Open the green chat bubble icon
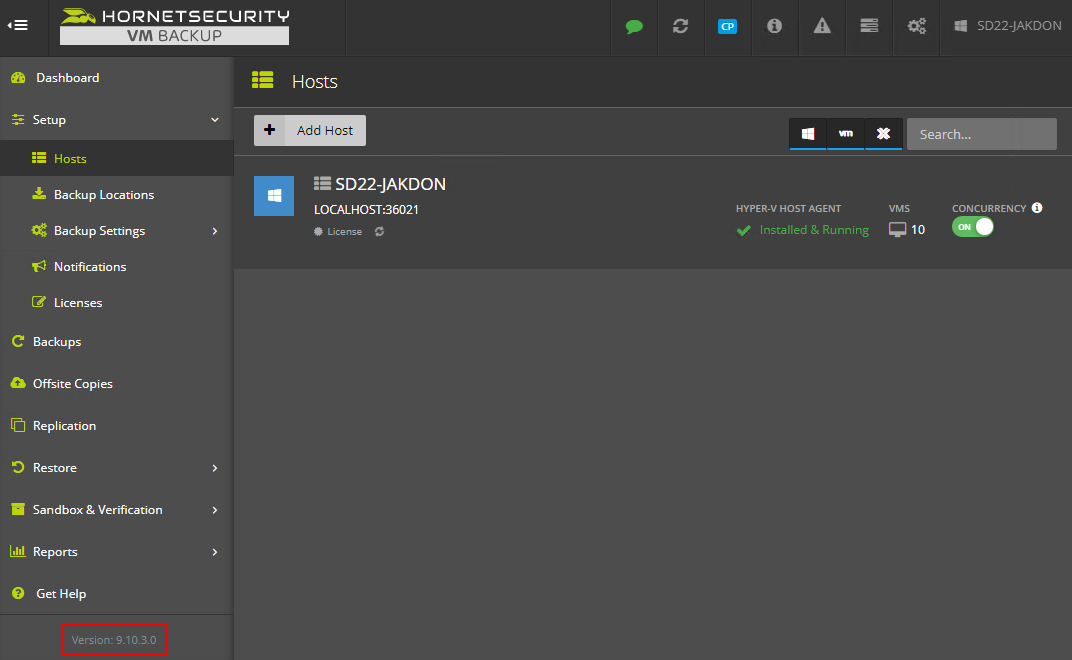This screenshot has height=660, width=1072. 634,27
